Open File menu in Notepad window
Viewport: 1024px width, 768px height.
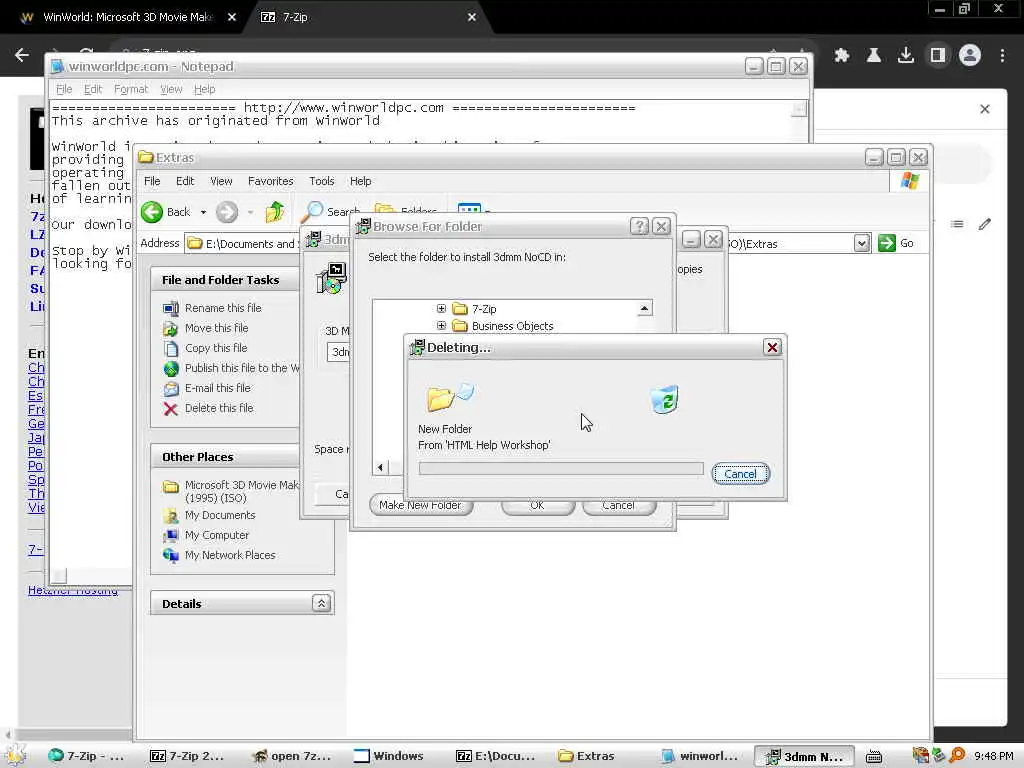(x=64, y=89)
